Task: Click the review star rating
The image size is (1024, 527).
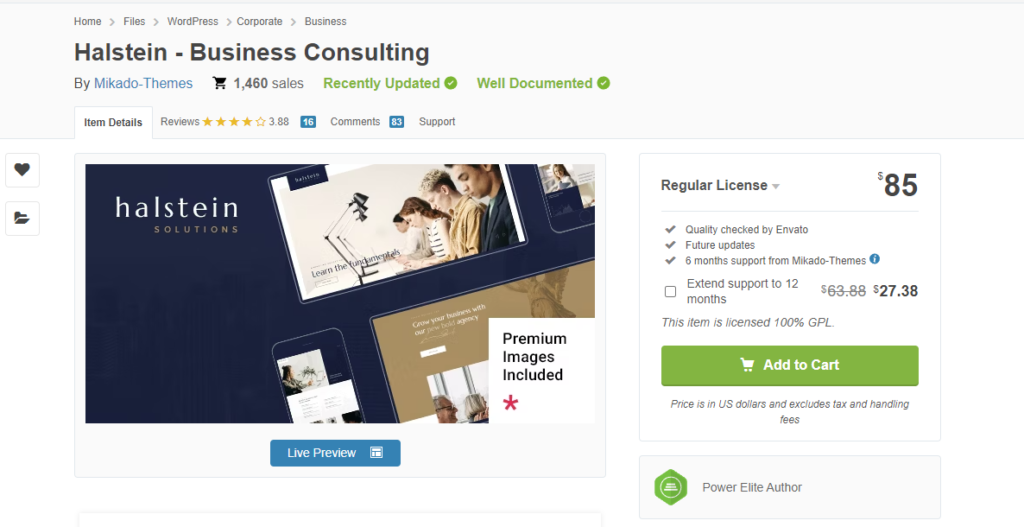Action: click(234, 121)
